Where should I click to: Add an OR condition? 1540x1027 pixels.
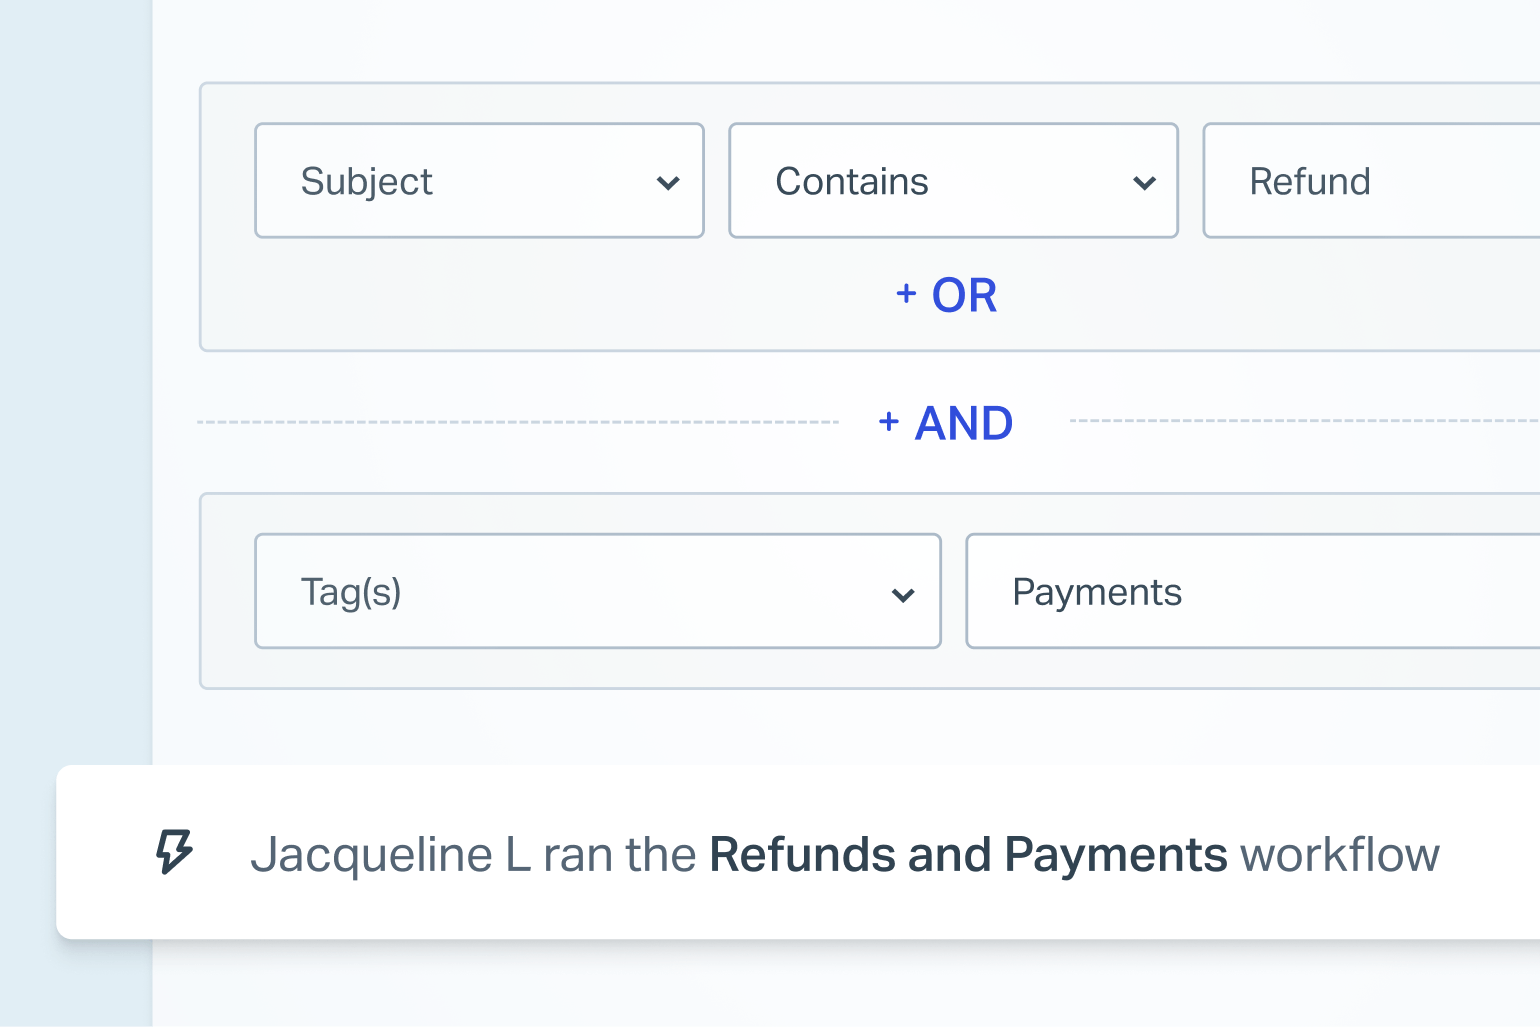(946, 295)
